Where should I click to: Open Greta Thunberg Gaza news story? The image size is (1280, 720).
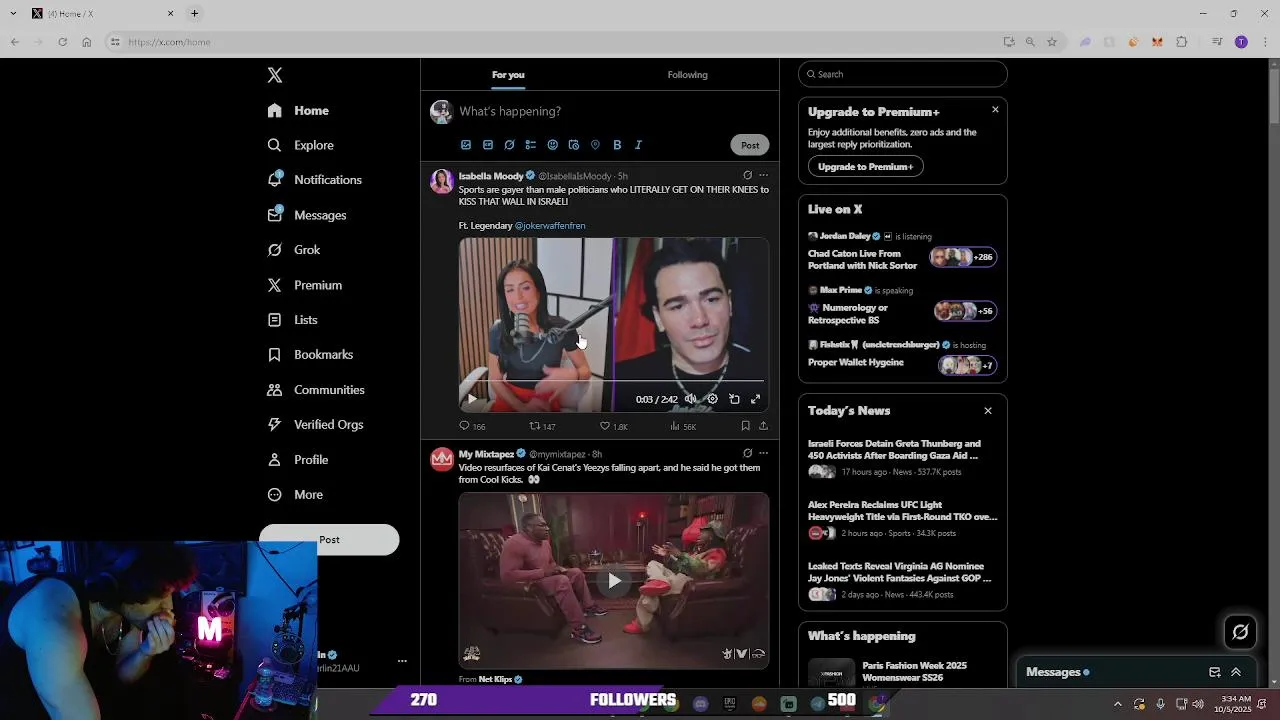tap(902, 457)
